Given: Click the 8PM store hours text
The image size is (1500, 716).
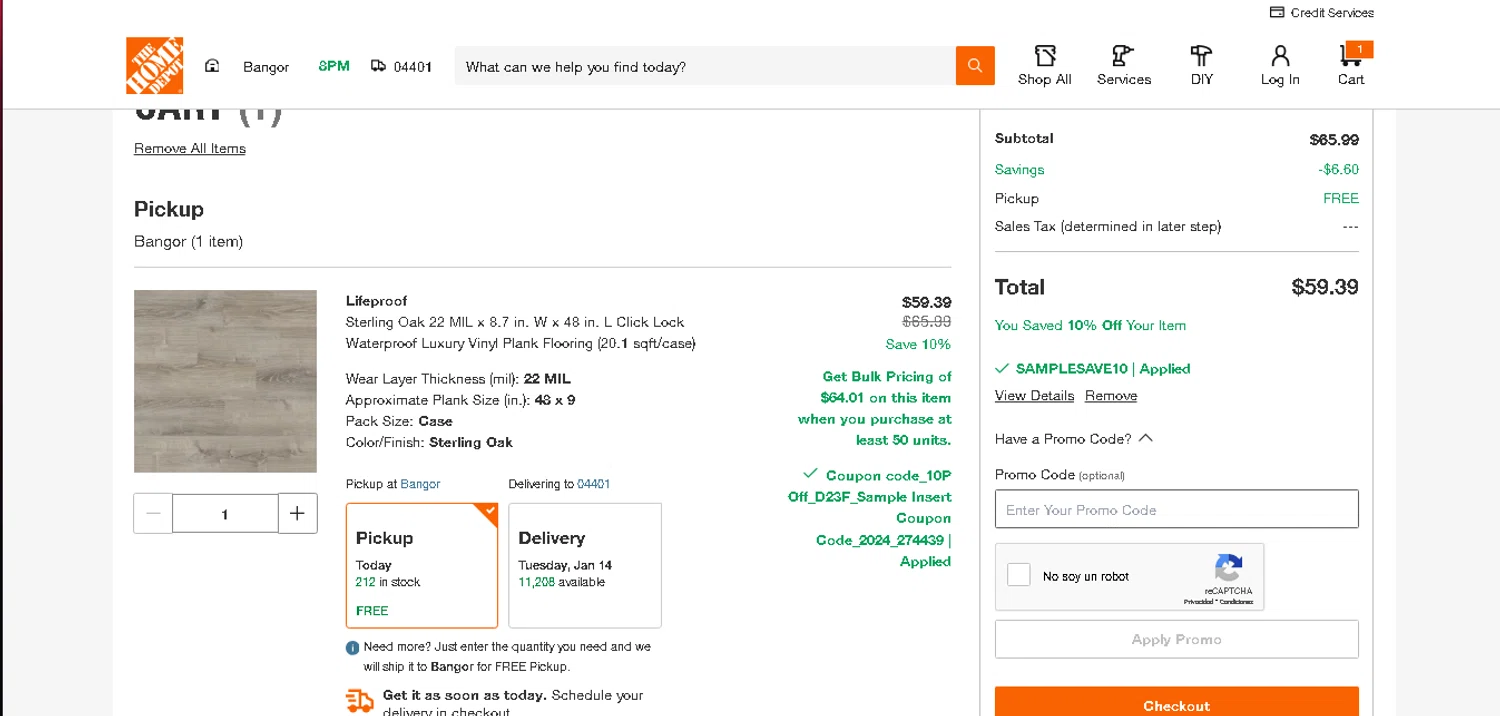Looking at the screenshot, I should (x=334, y=66).
